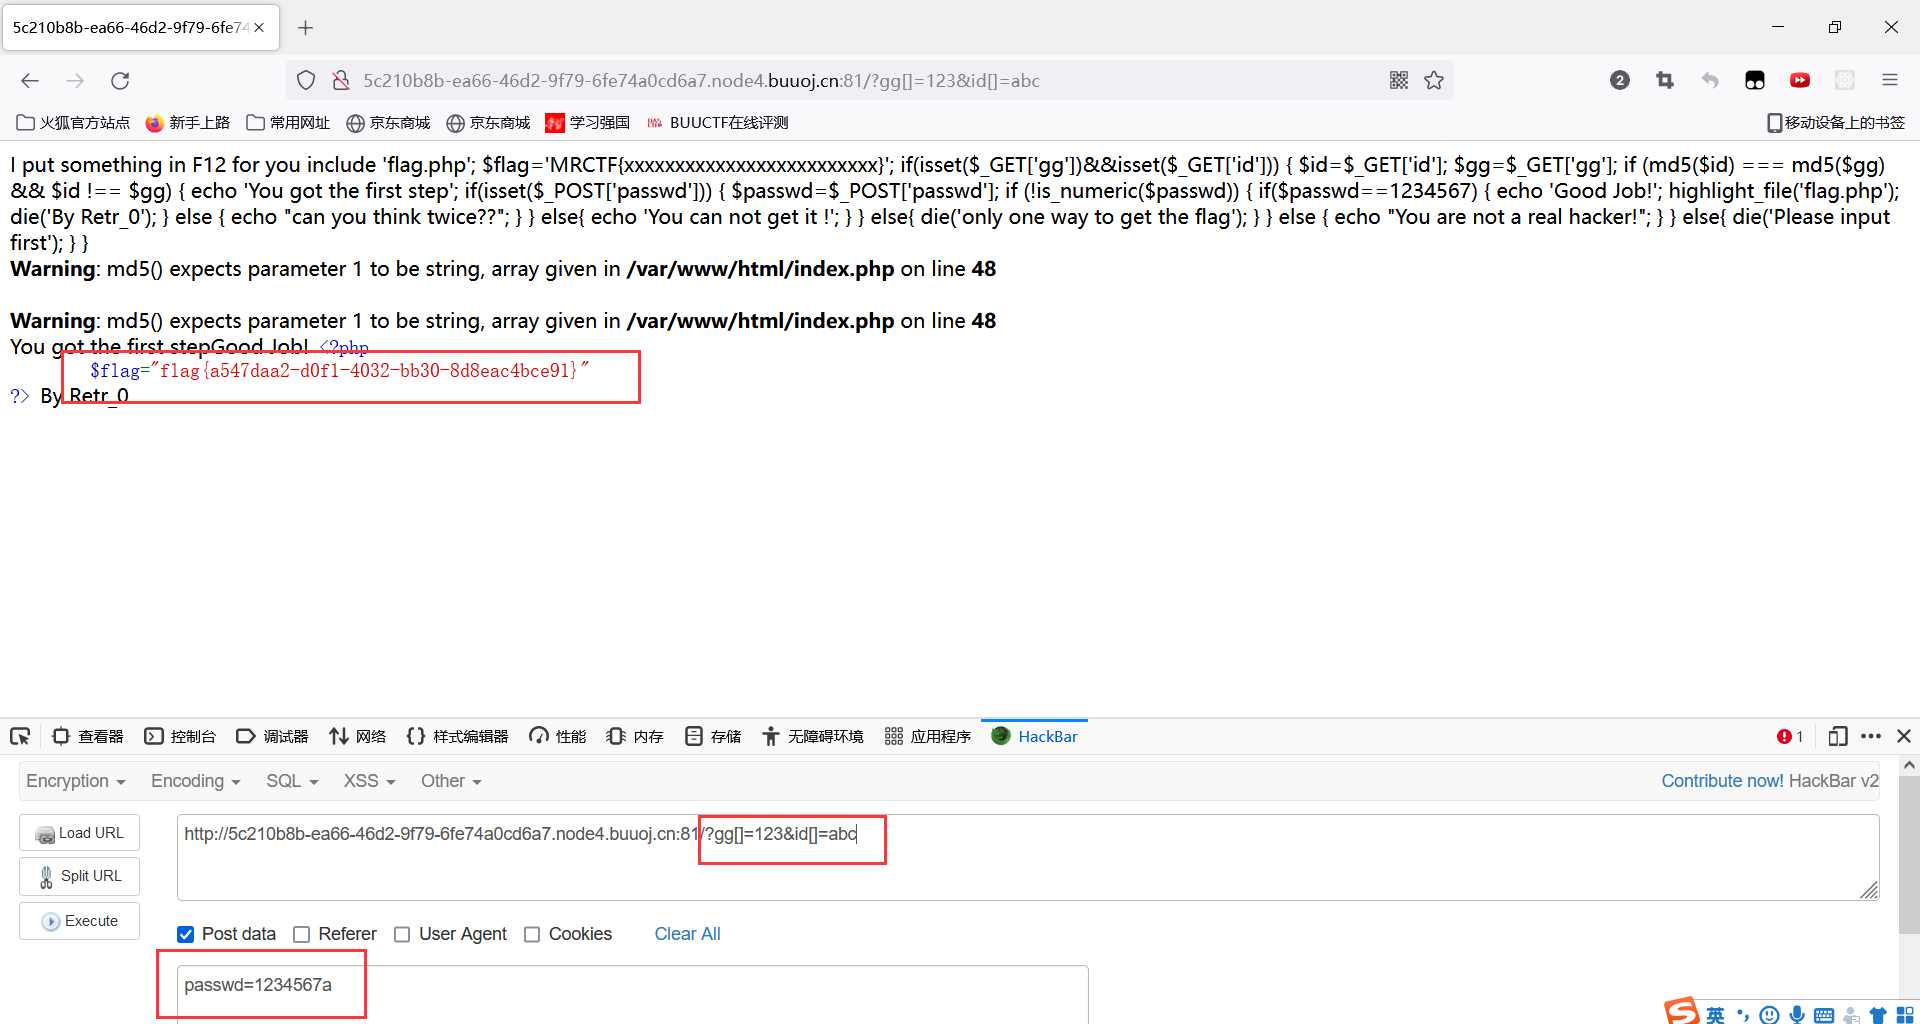Switch to the 网络 devtools tab
The height and width of the screenshot is (1024, 1920).
357,736
